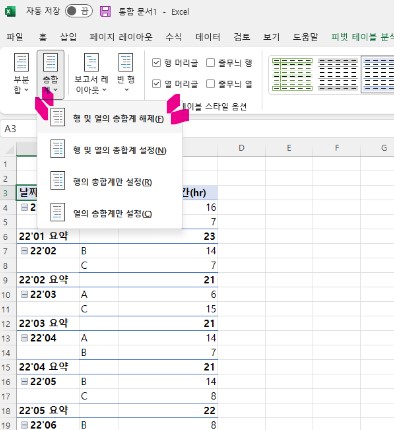Enable the 줄무늬 열 checkbox
The image size is (394, 430).
[210, 83]
